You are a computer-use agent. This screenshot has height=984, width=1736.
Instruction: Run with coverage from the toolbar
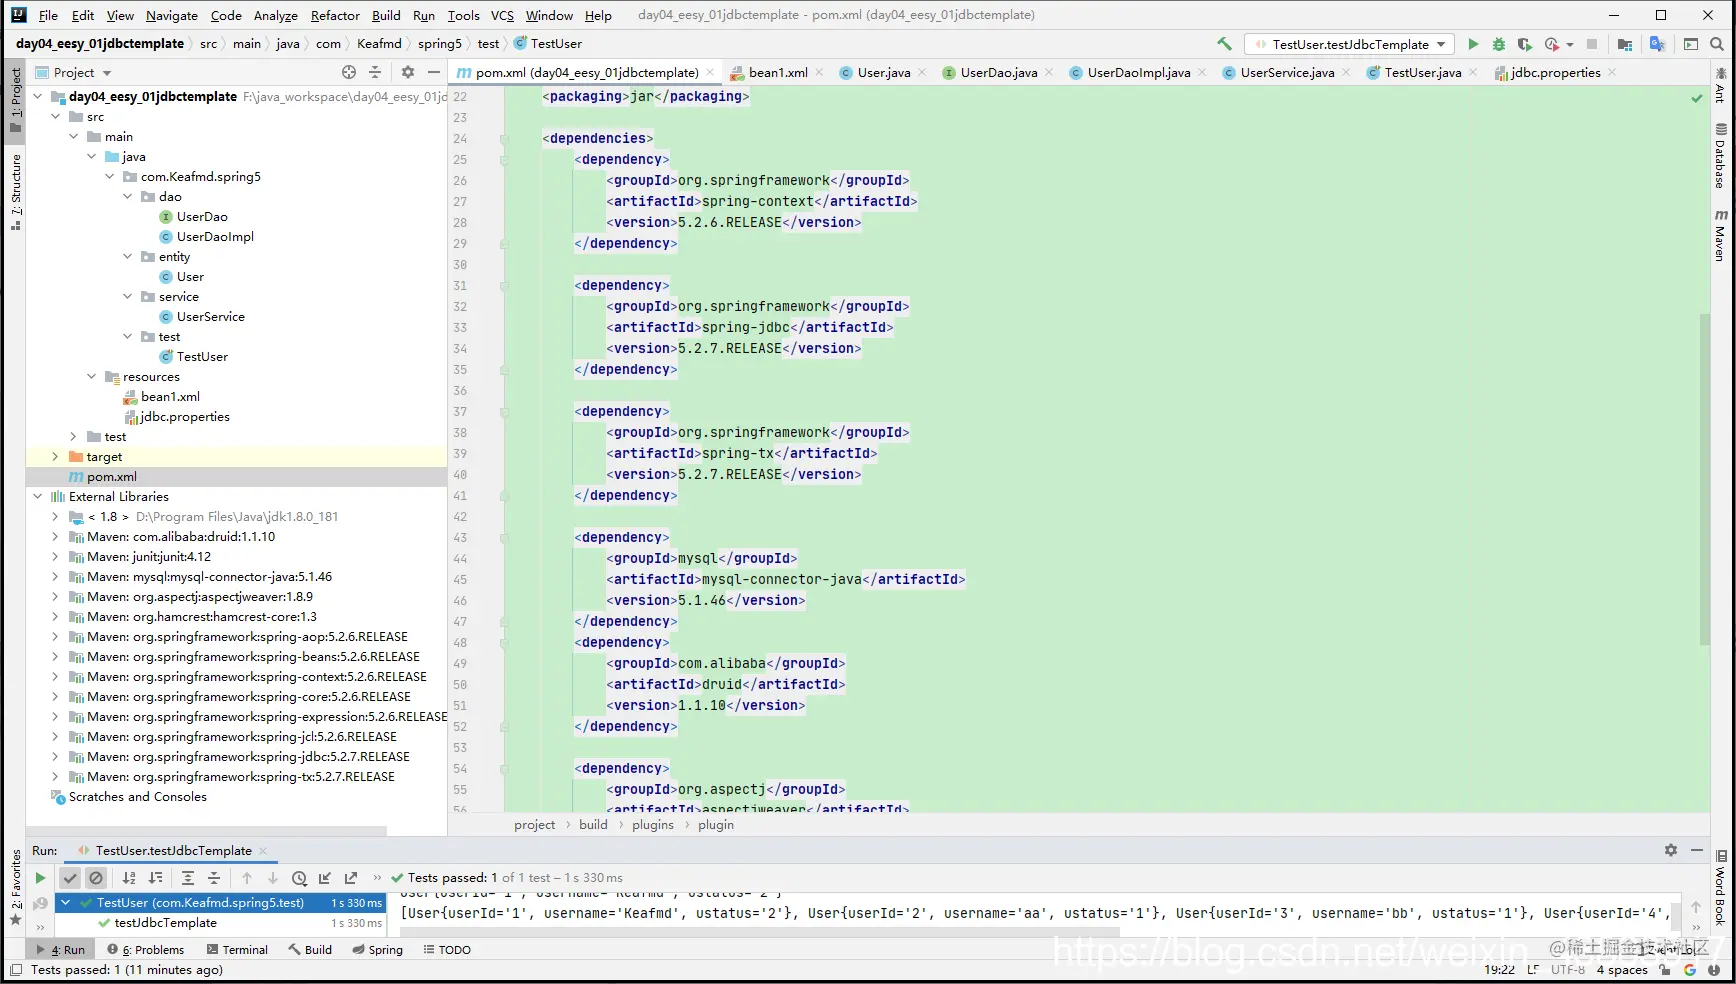pos(1524,44)
